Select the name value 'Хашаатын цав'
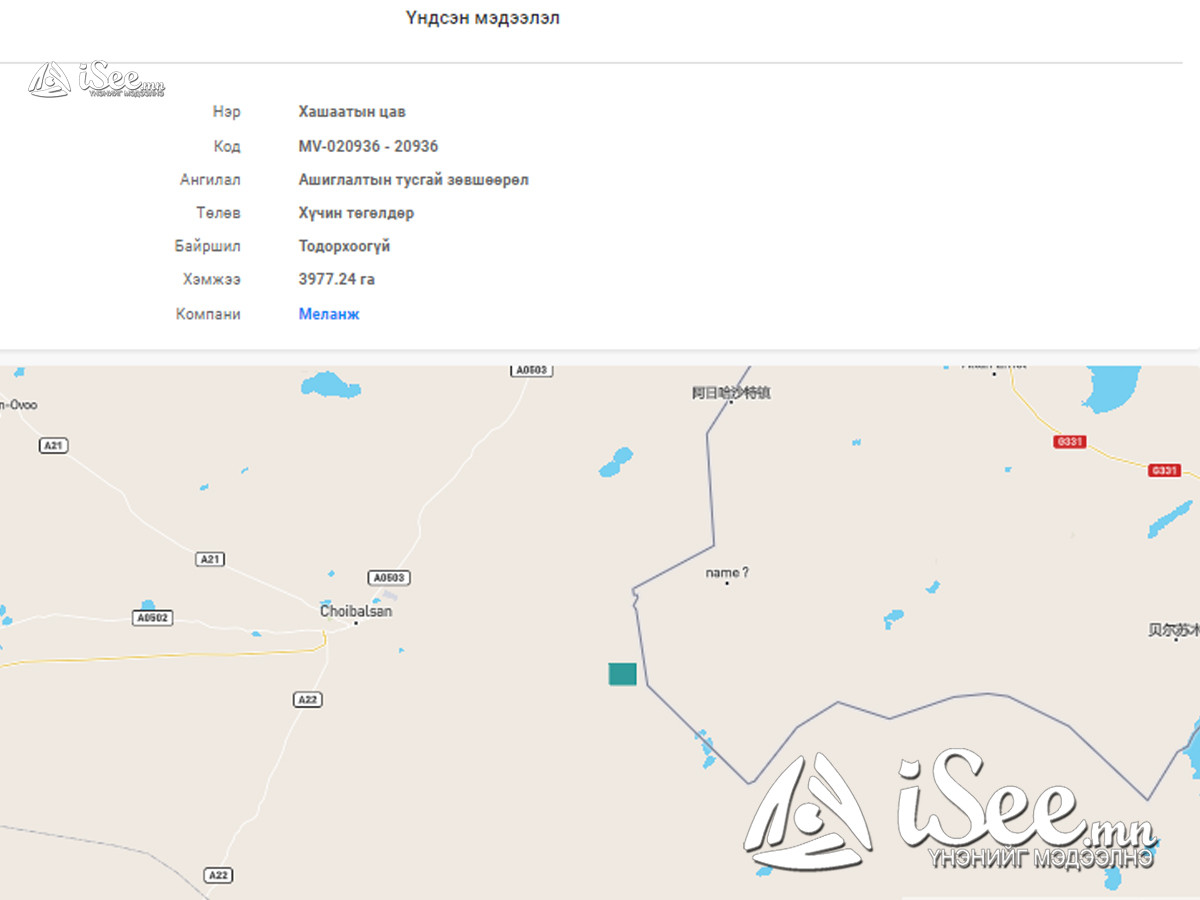Image resolution: width=1200 pixels, height=900 pixels. (x=352, y=112)
